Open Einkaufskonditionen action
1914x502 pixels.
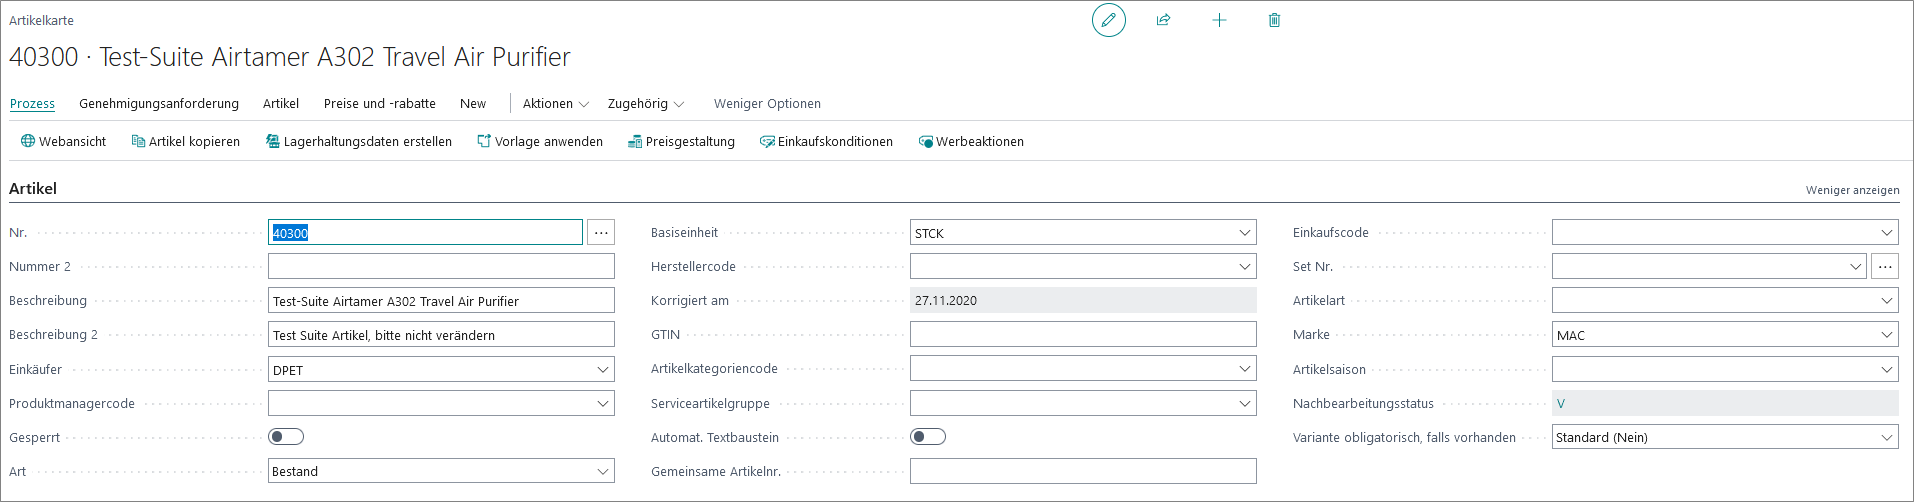click(x=826, y=142)
